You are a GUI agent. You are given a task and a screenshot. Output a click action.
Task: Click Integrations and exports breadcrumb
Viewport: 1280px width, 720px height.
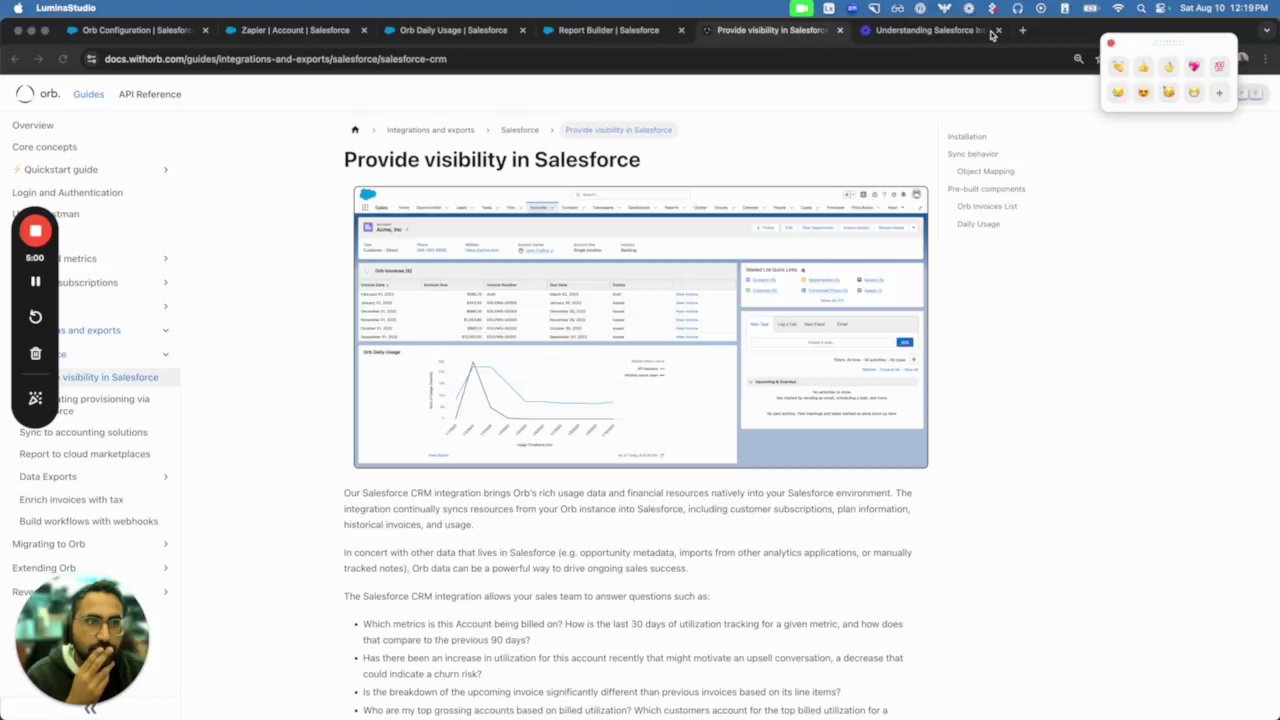pos(430,130)
